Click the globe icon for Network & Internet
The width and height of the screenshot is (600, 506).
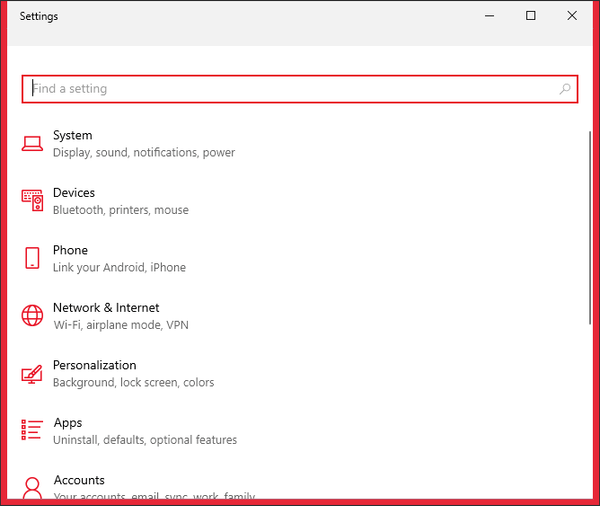[x=32, y=316]
